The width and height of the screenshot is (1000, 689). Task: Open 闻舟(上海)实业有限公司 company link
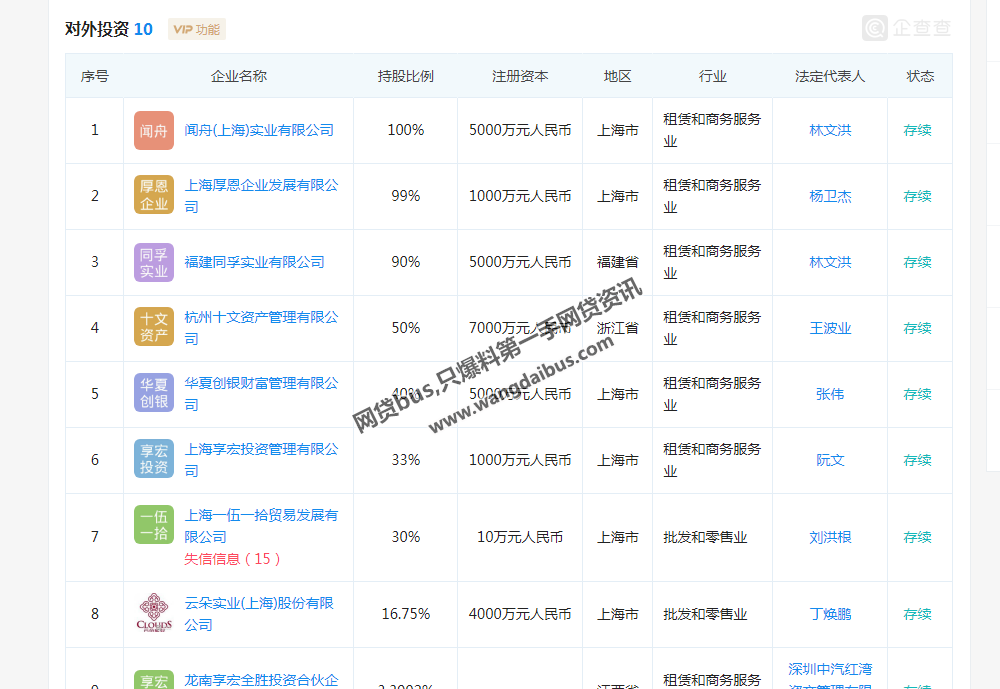(259, 130)
